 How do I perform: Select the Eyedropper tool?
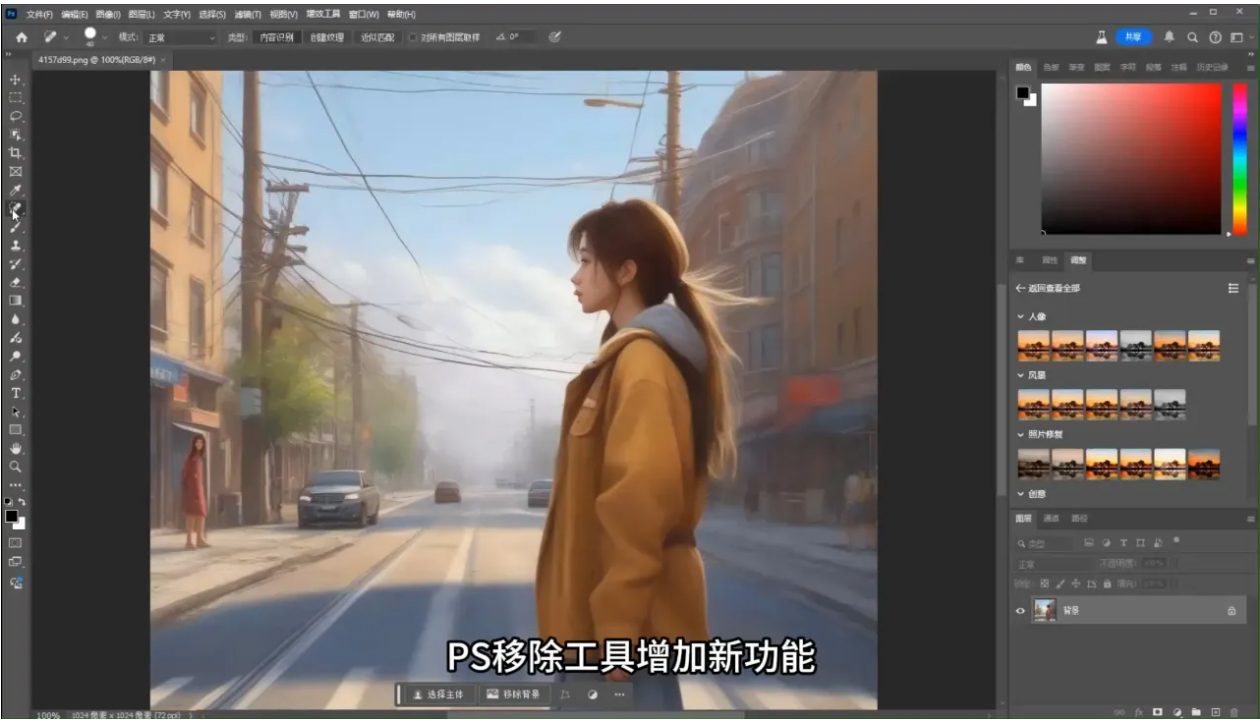point(15,190)
